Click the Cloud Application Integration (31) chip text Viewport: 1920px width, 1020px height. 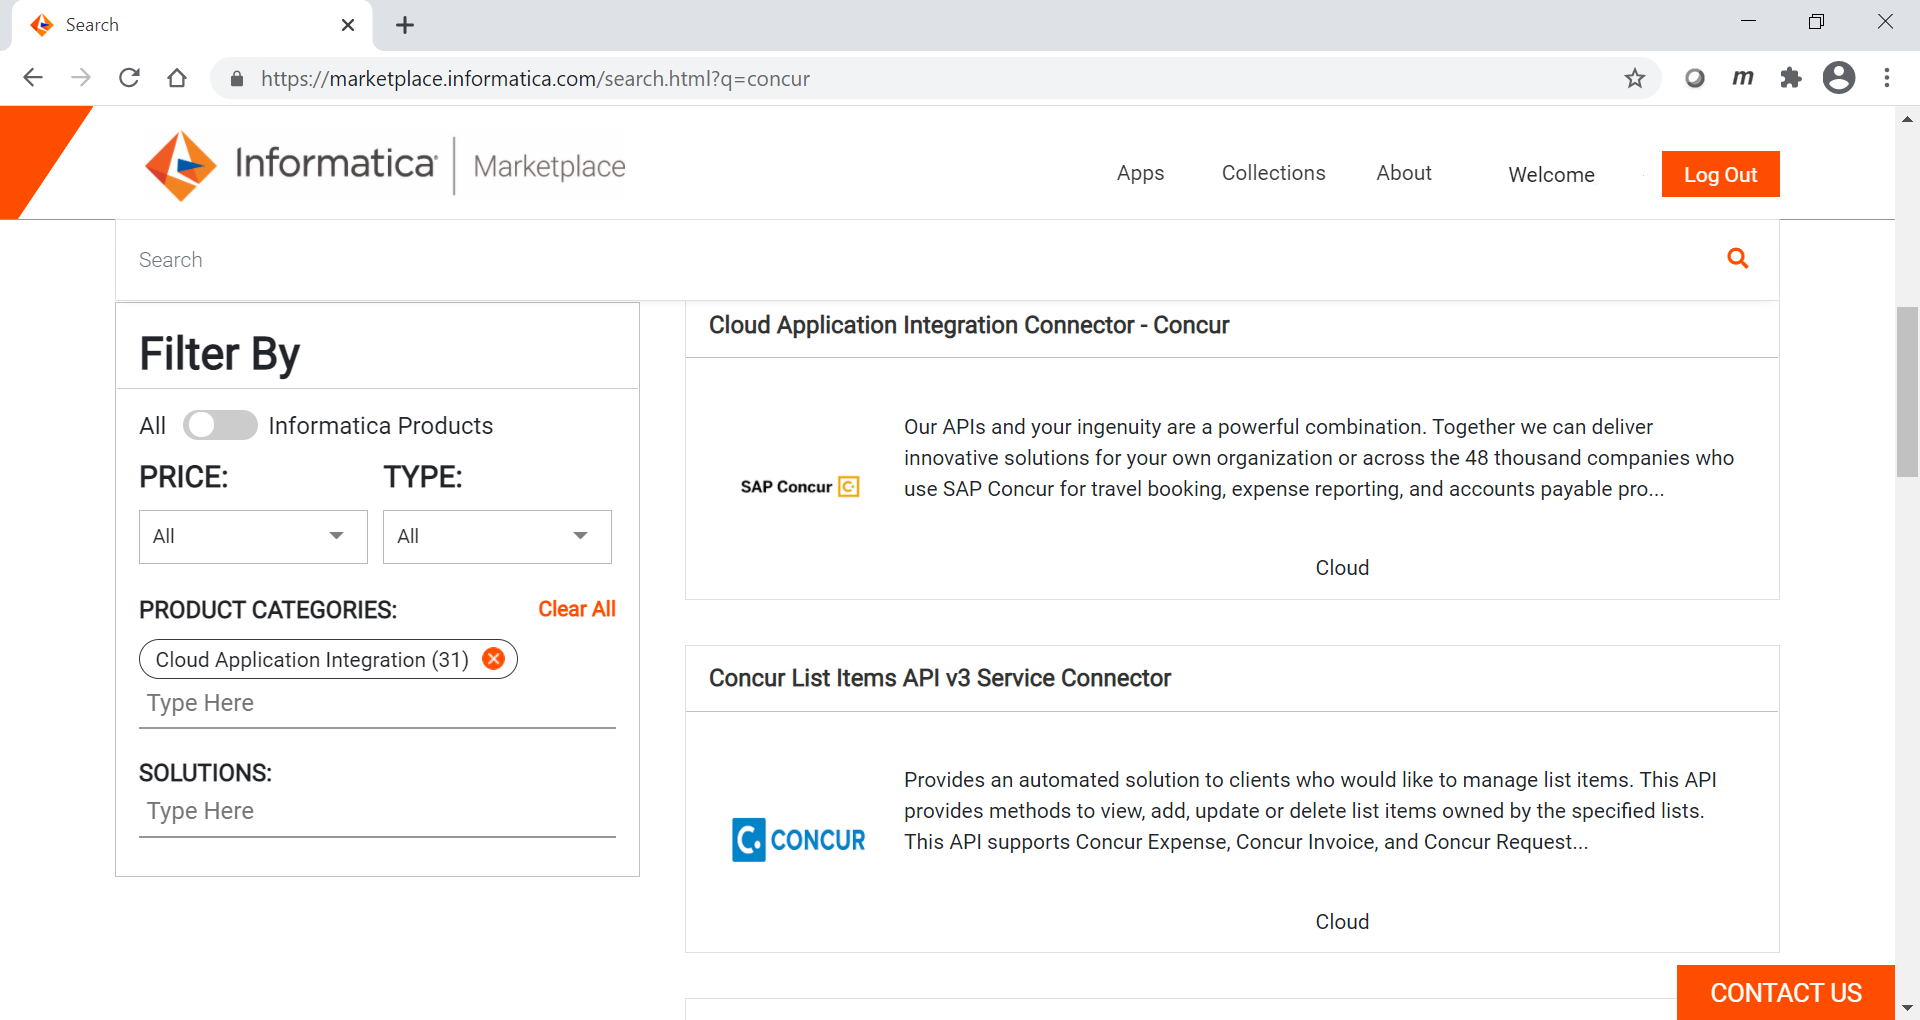312,660
